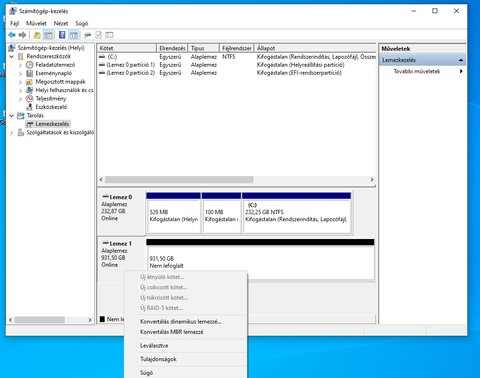The image size is (480, 378).
Task: Go back with the blue left arrow
Action: point(12,35)
